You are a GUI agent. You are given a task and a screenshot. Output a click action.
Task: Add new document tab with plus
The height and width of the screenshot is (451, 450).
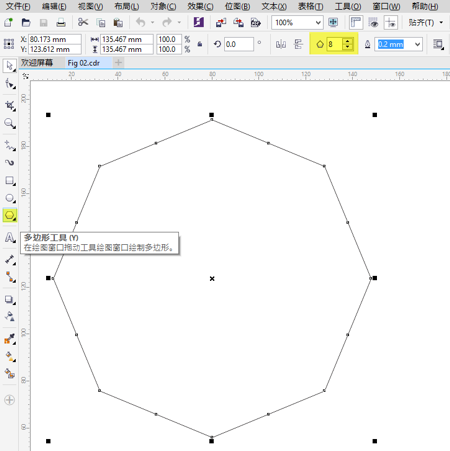(118, 62)
